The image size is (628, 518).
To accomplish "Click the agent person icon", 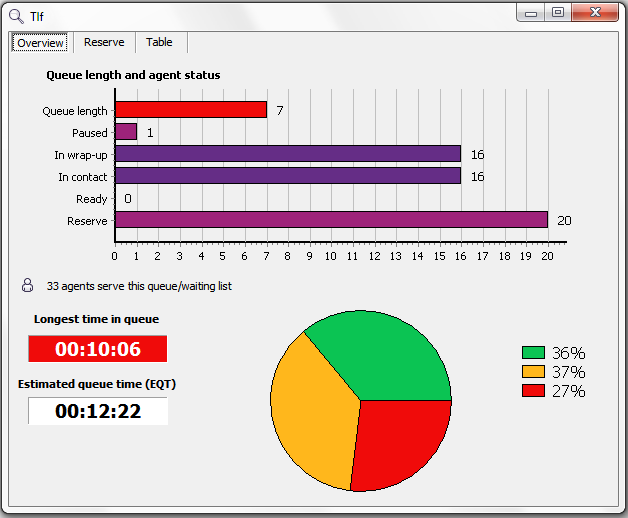I will click(27, 286).
